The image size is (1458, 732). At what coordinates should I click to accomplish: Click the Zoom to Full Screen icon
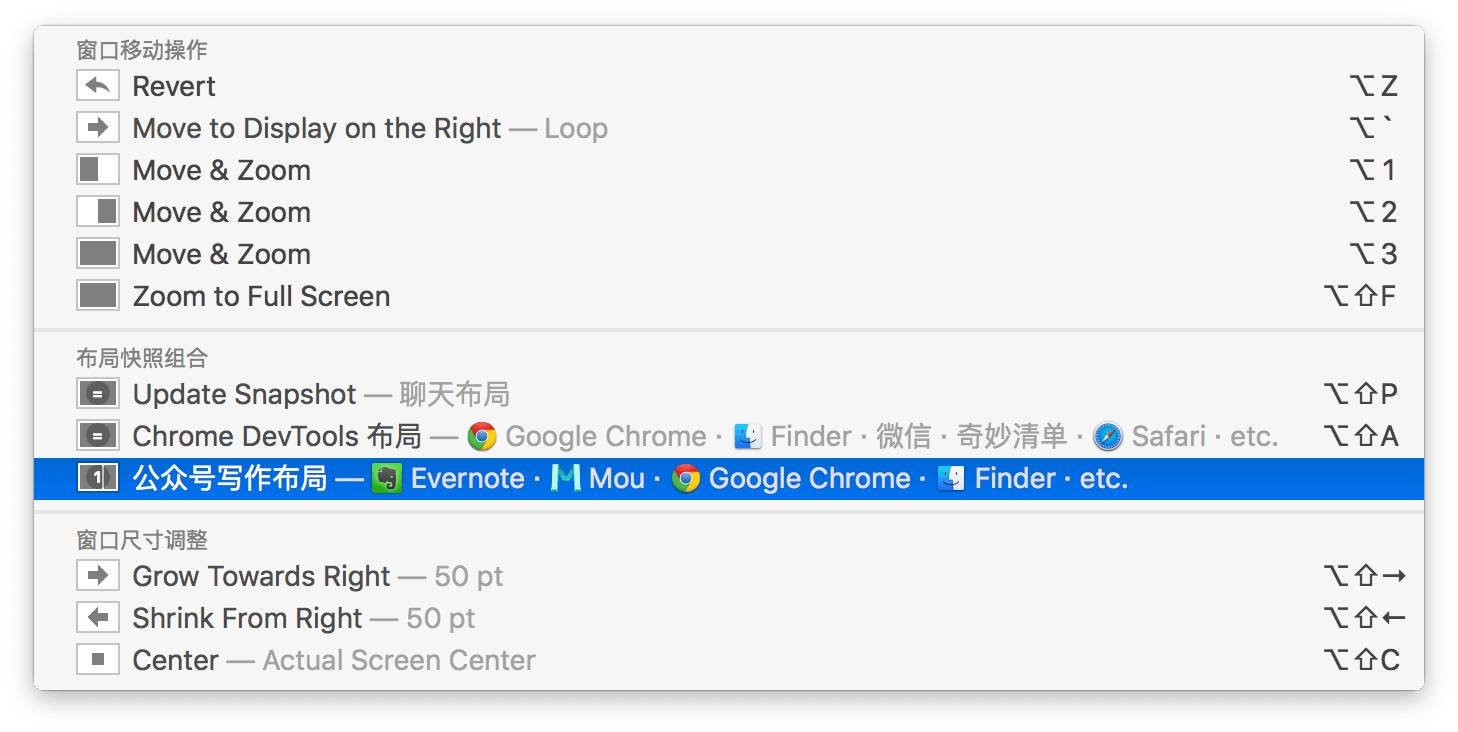tap(98, 296)
